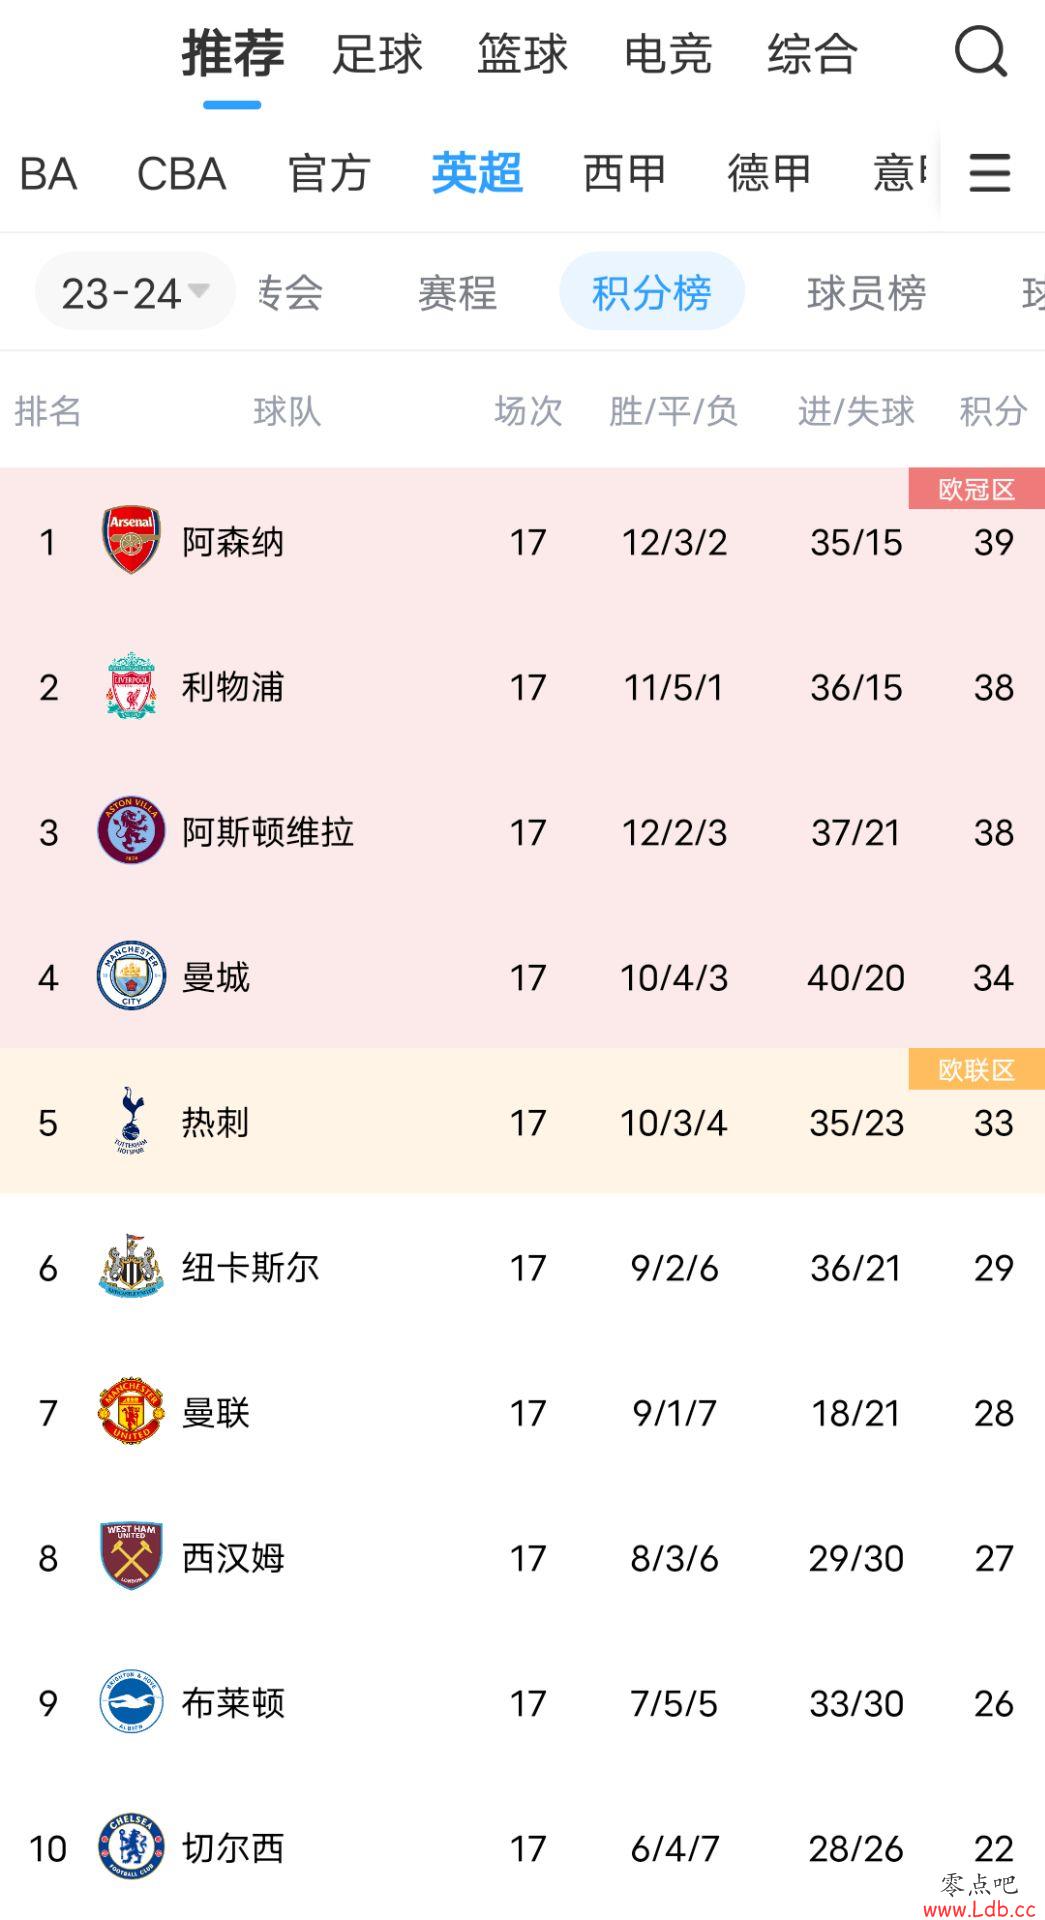
Task: Tap the Manchester United crest
Action: click(x=131, y=1412)
